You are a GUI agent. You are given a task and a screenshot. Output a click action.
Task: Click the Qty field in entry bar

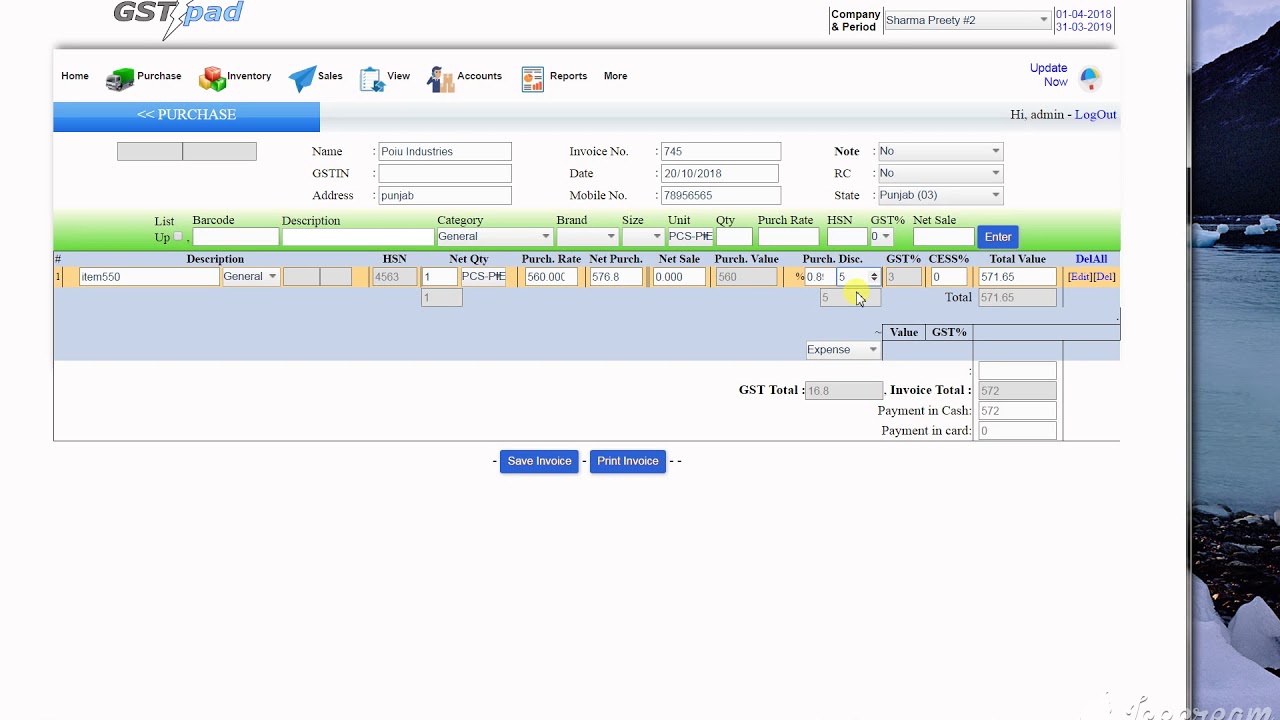734,237
